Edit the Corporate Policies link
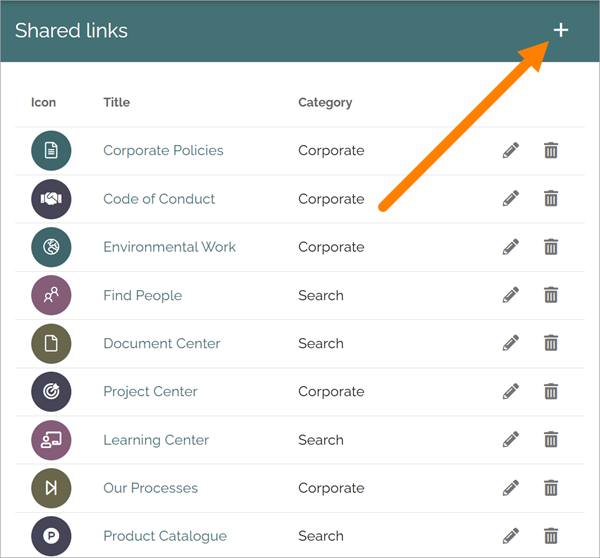This screenshot has width=600, height=558. coord(511,150)
